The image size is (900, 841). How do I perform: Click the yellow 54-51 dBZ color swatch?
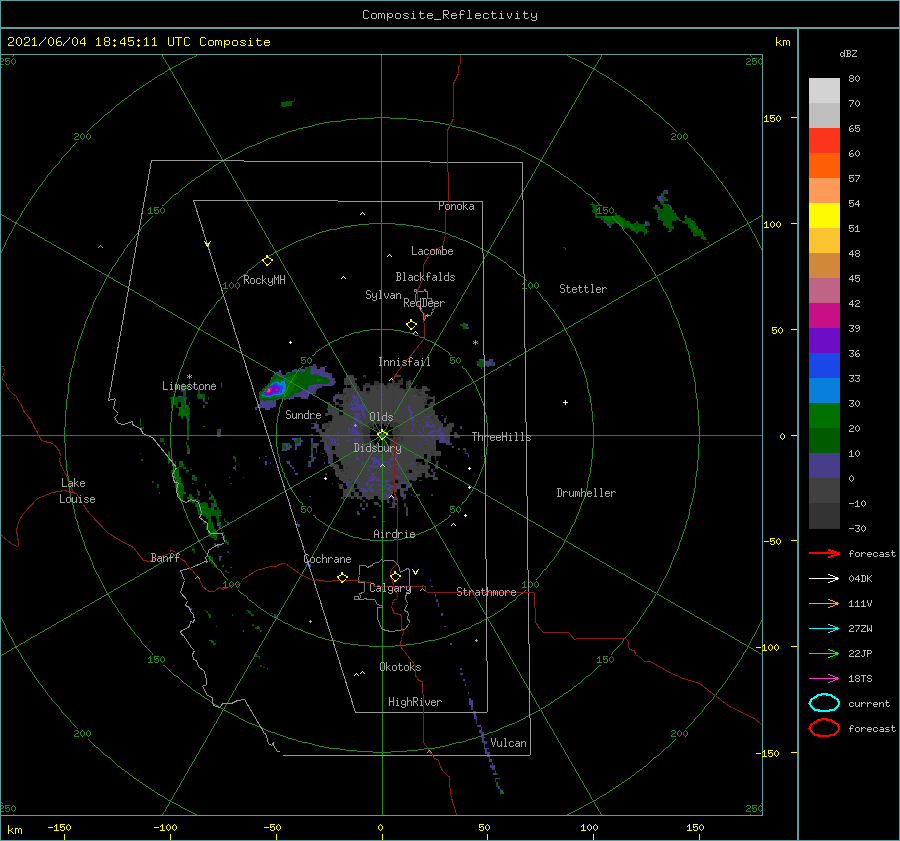tap(824, 216)
